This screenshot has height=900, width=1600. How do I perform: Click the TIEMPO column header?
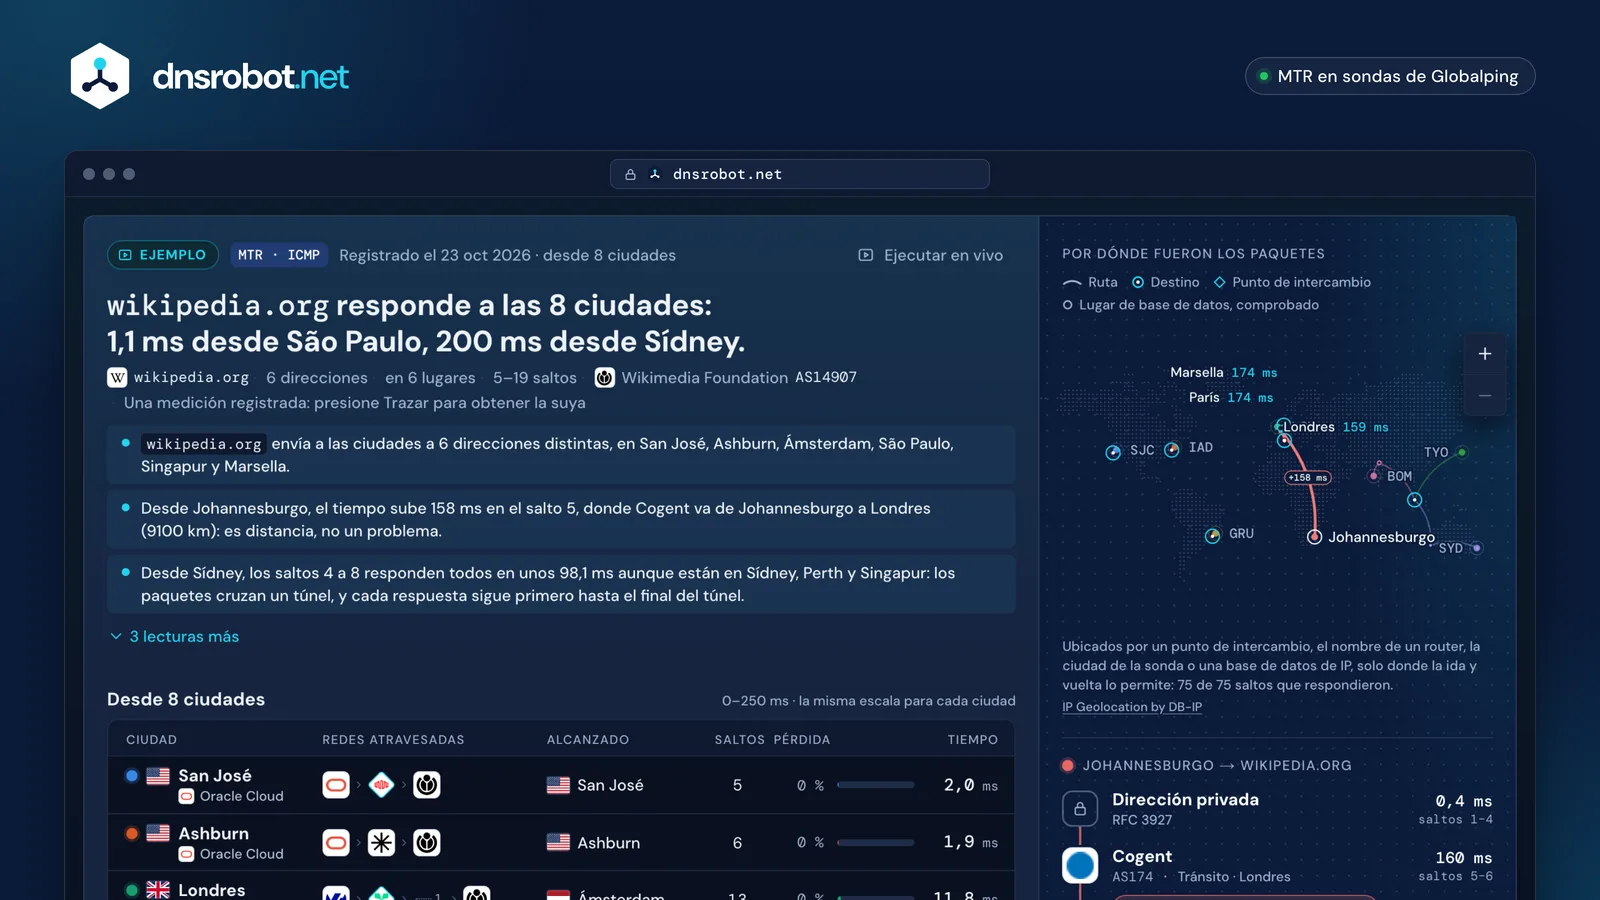tap(973, 740)
